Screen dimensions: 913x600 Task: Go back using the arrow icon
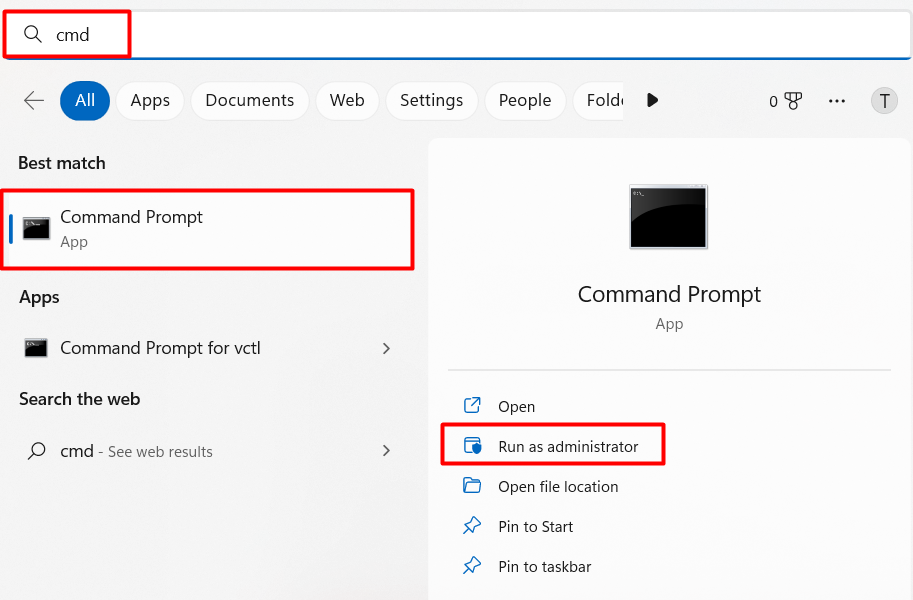coord(33,100)
